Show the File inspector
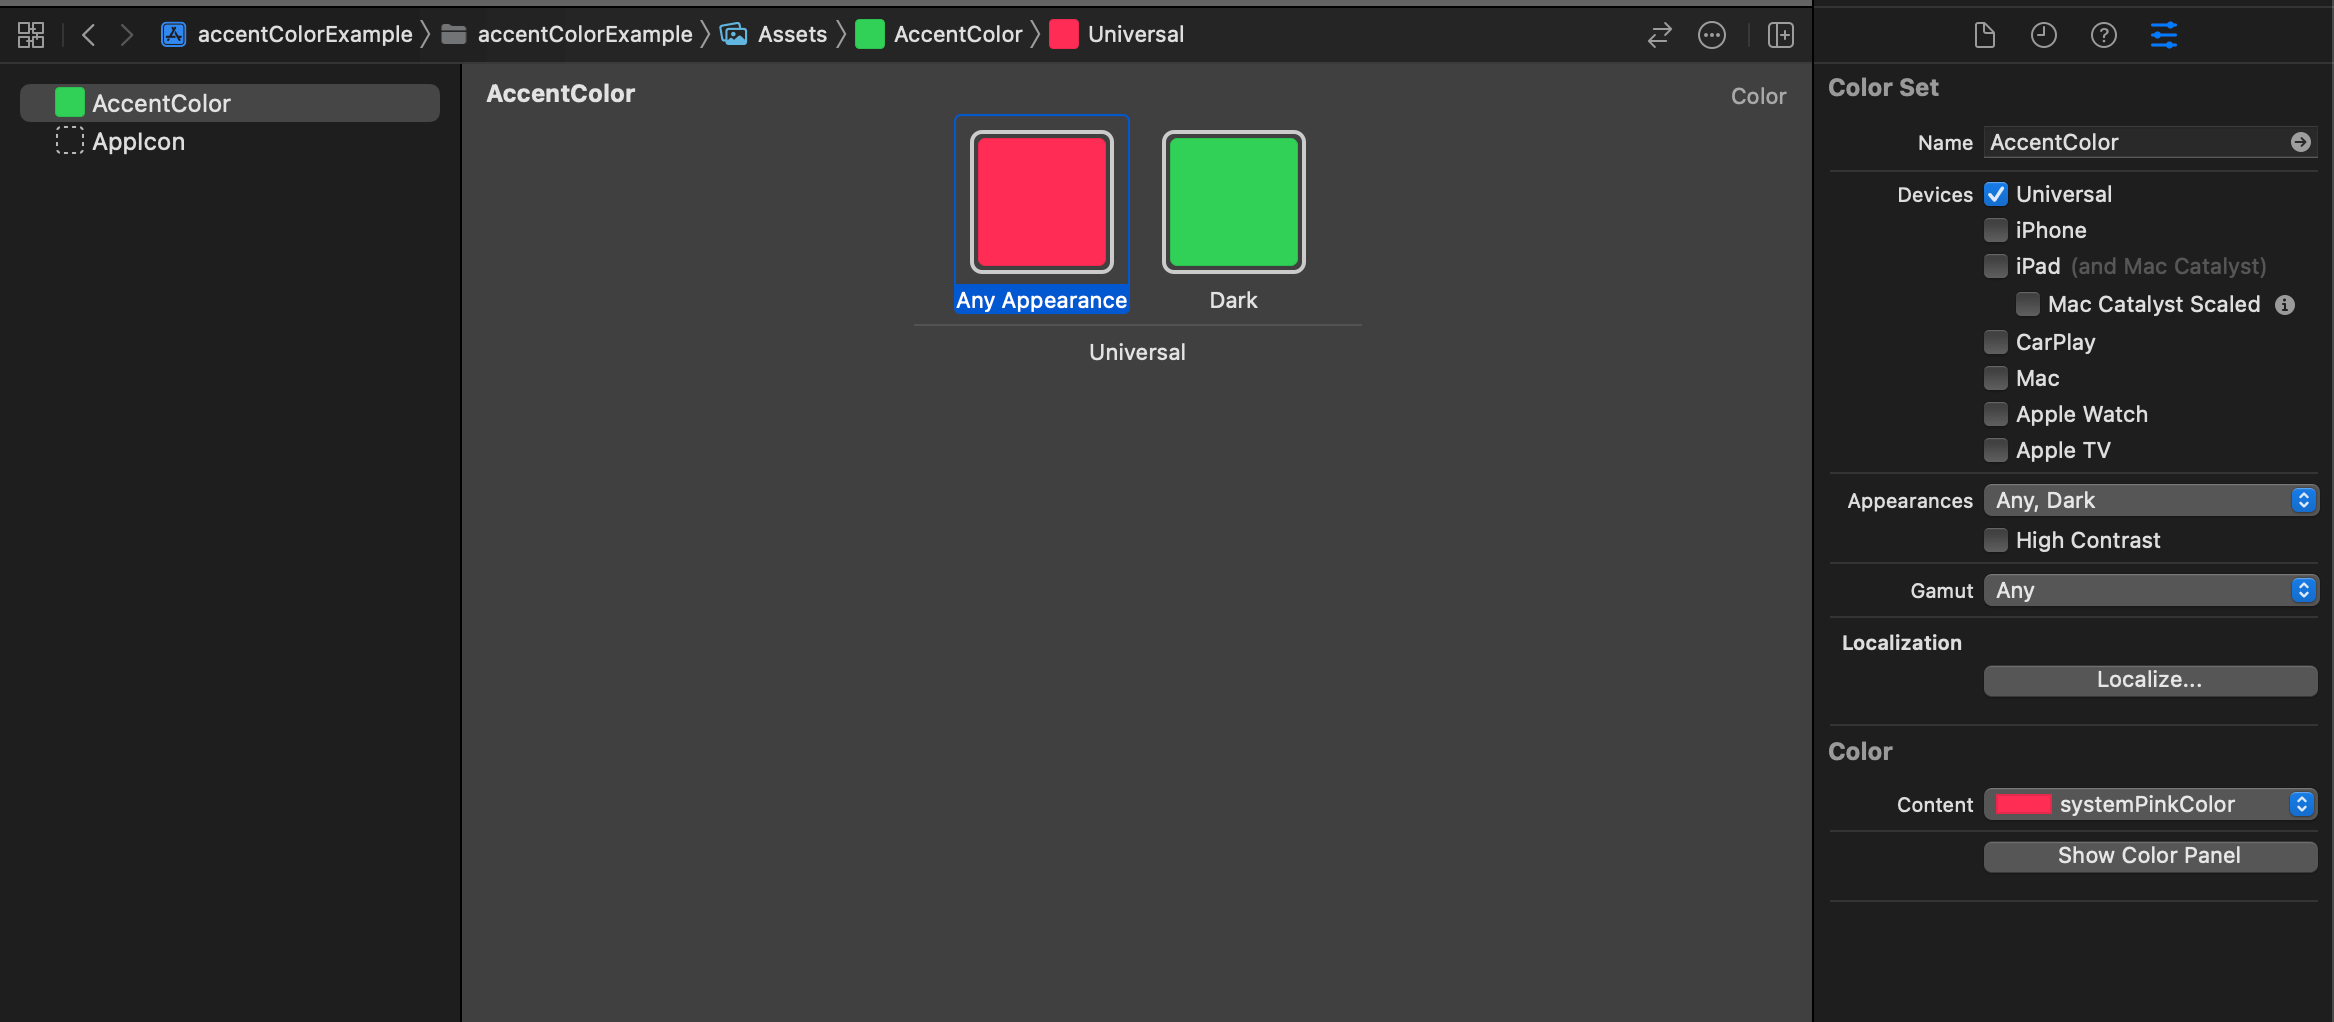 (1985, 35)
